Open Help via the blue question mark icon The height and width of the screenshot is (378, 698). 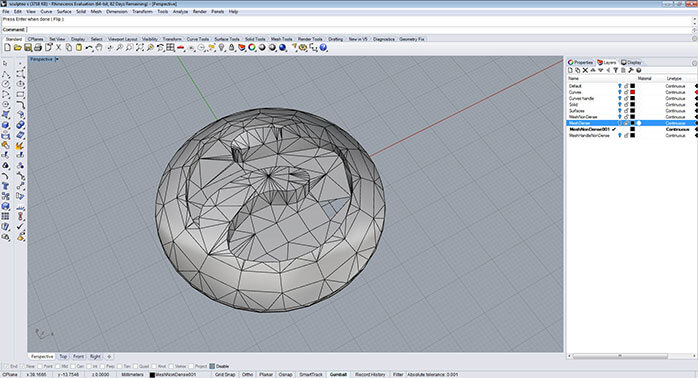coord(323,48)
